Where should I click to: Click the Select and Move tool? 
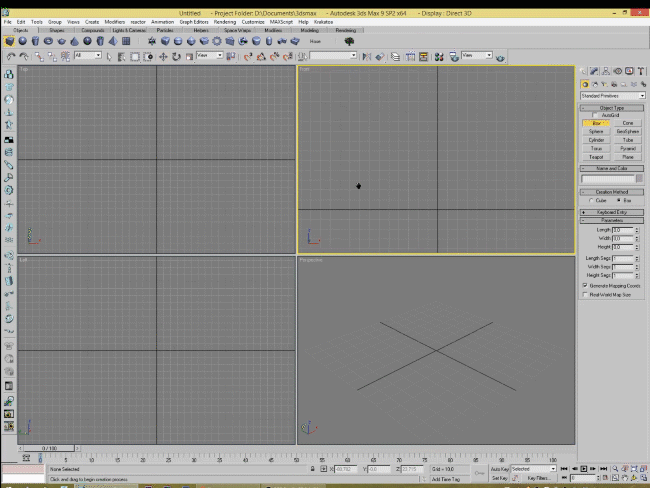(165, 56)
